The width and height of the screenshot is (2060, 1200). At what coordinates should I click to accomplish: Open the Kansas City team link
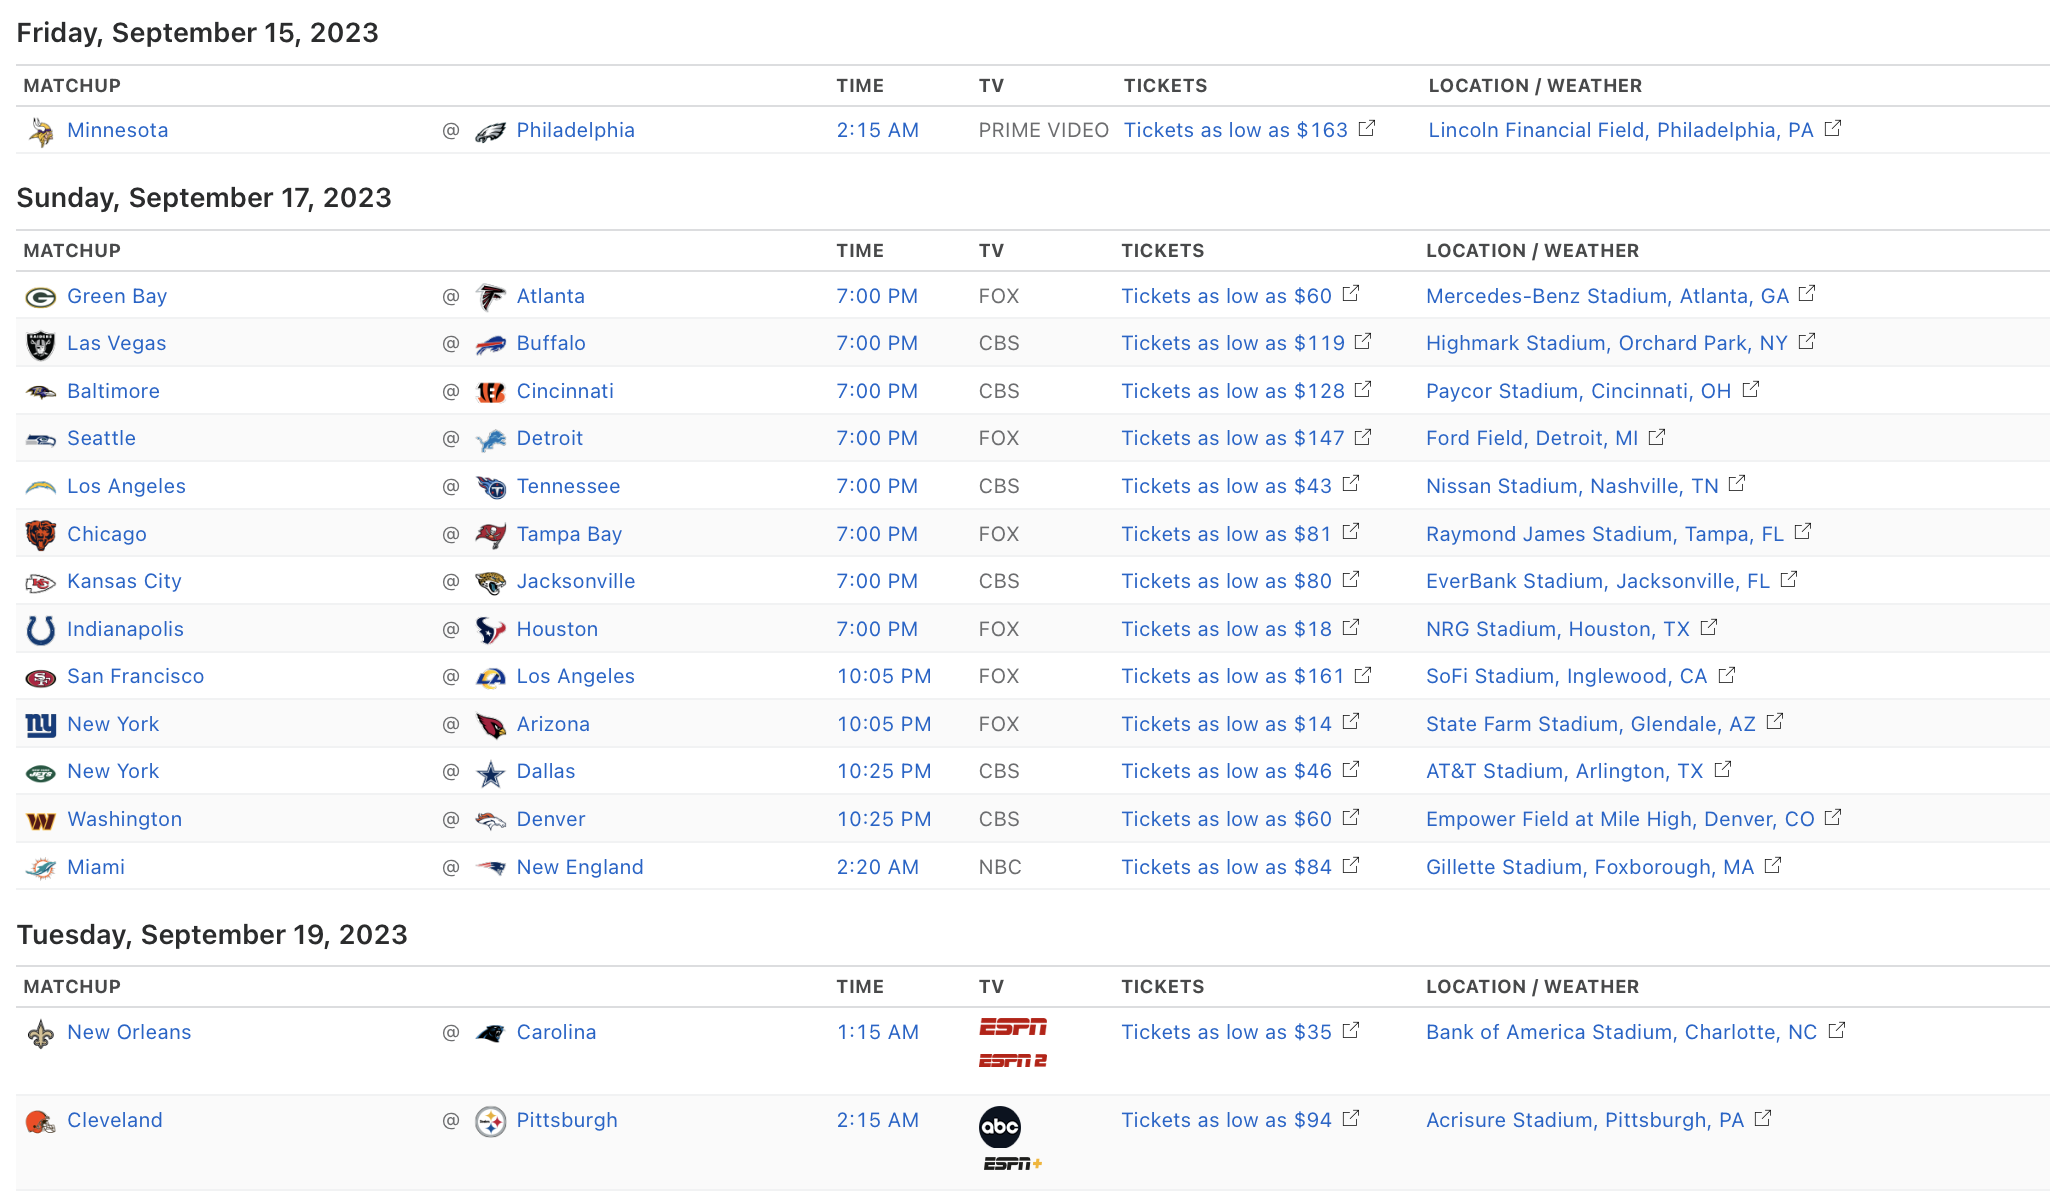[124, 582]
